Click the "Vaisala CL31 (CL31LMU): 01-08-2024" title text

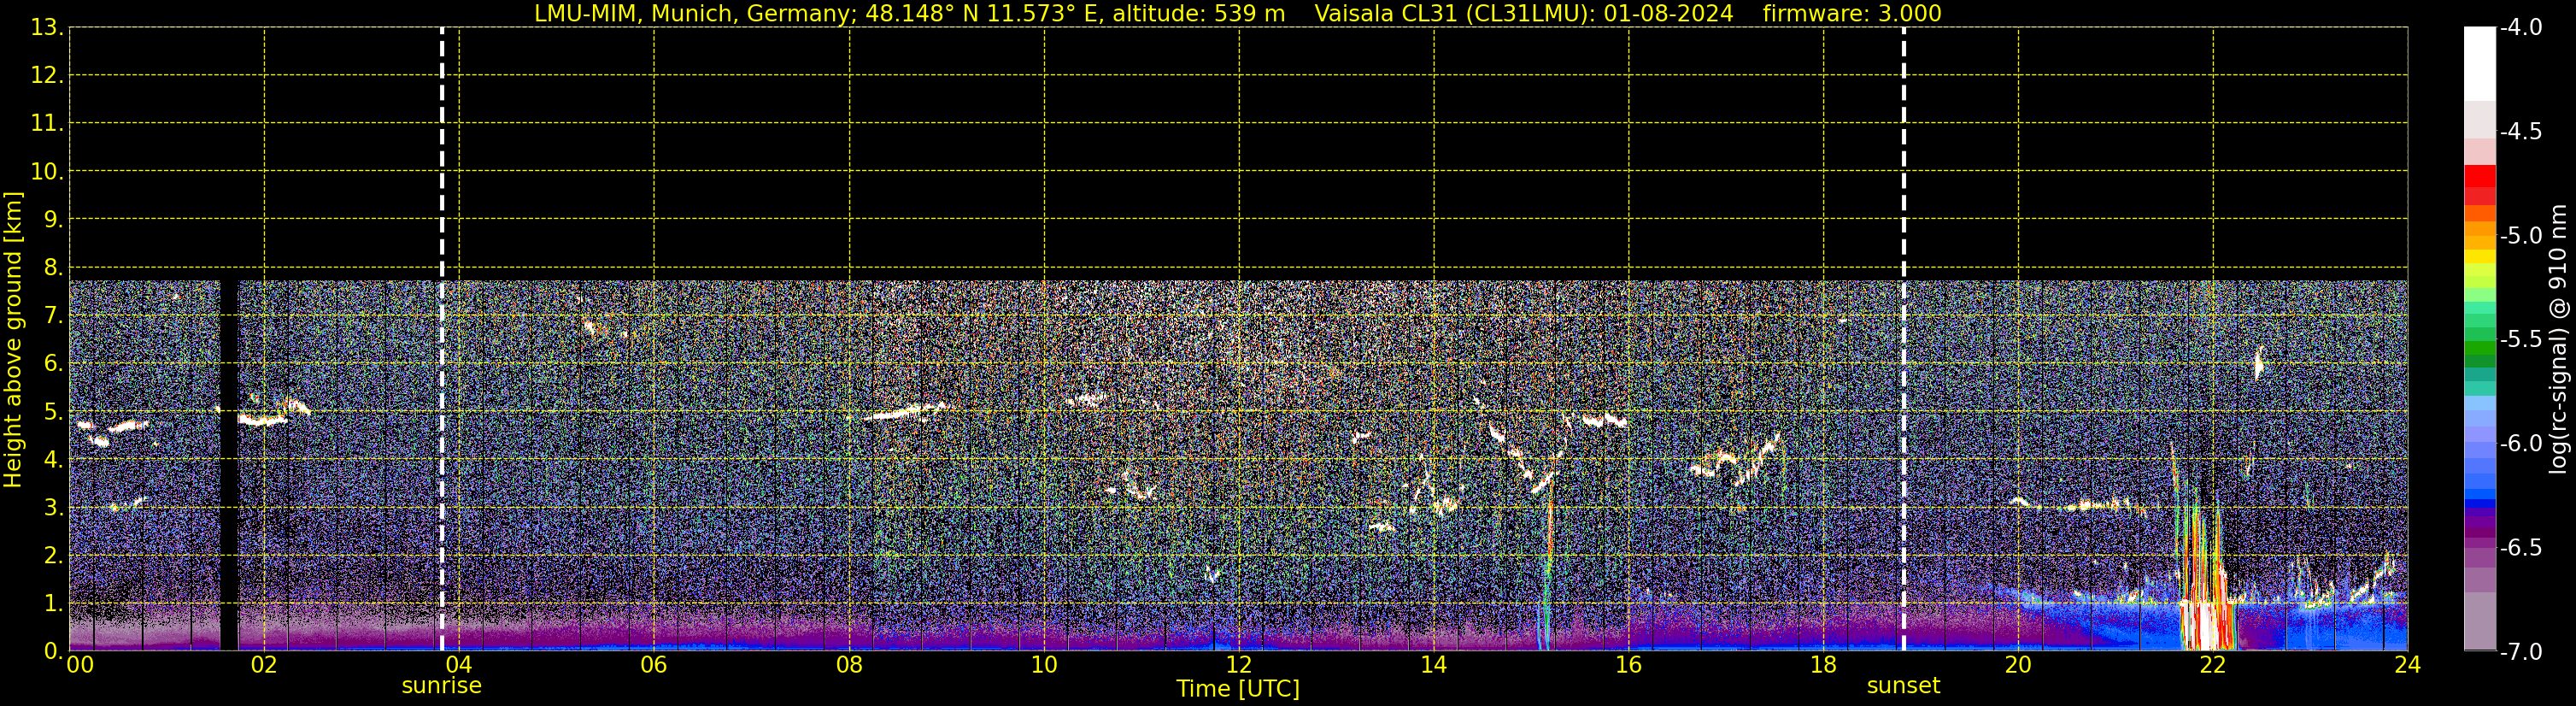point(1523,14)
